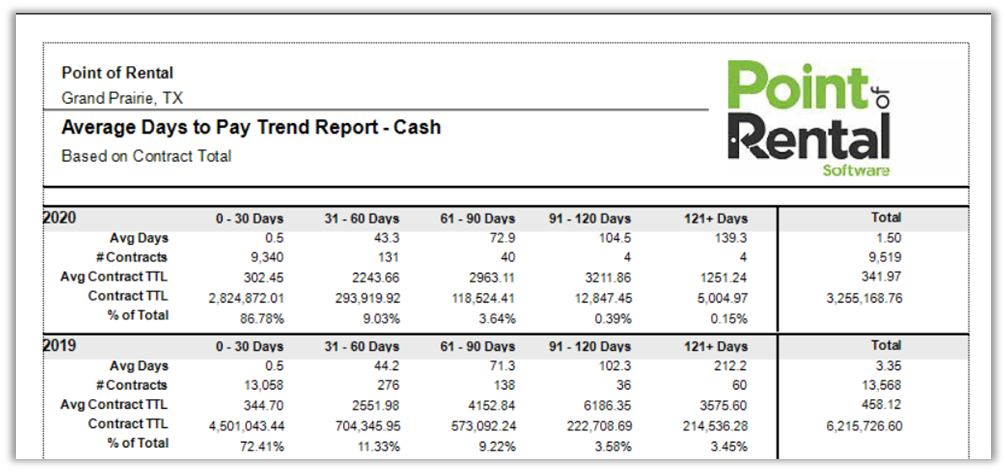The image size is (1007, 472).
Task: Click the 72.41% percent of total cell
Action: (261, 444)
